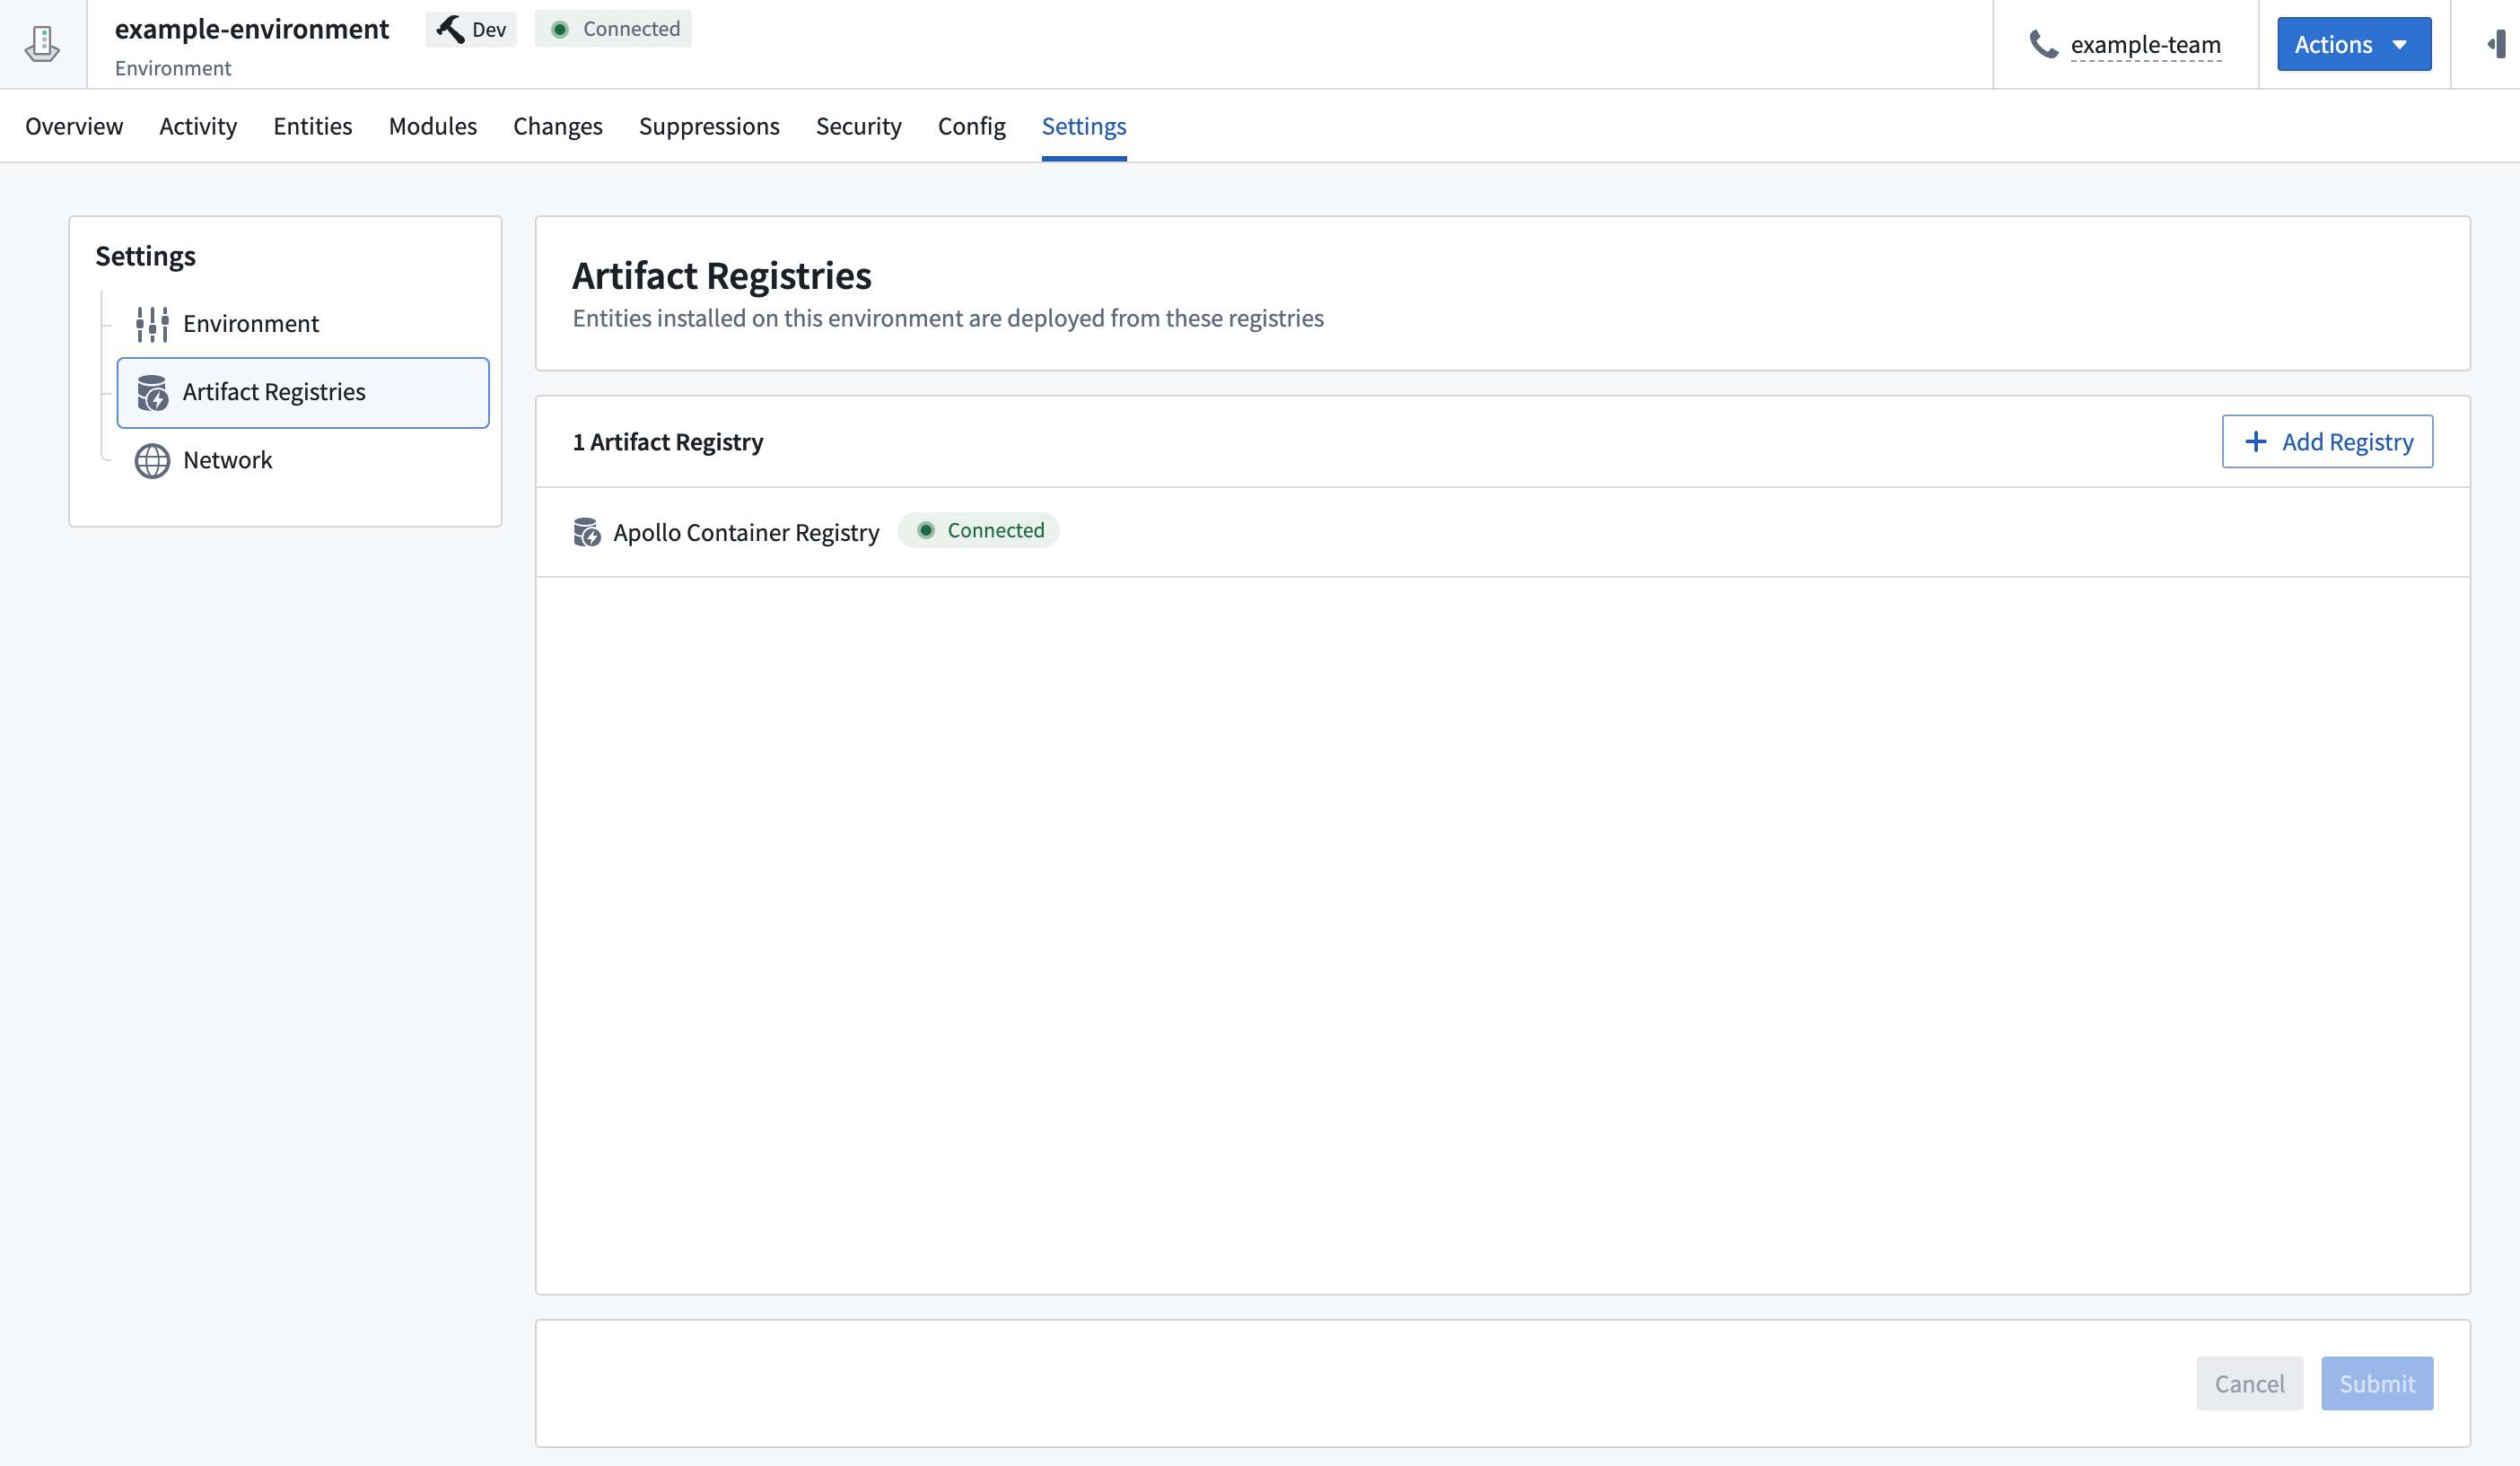The image size is (2520, 1466).
Task: Click the notification or profile sidebar icon
Action: (2496, 42)
